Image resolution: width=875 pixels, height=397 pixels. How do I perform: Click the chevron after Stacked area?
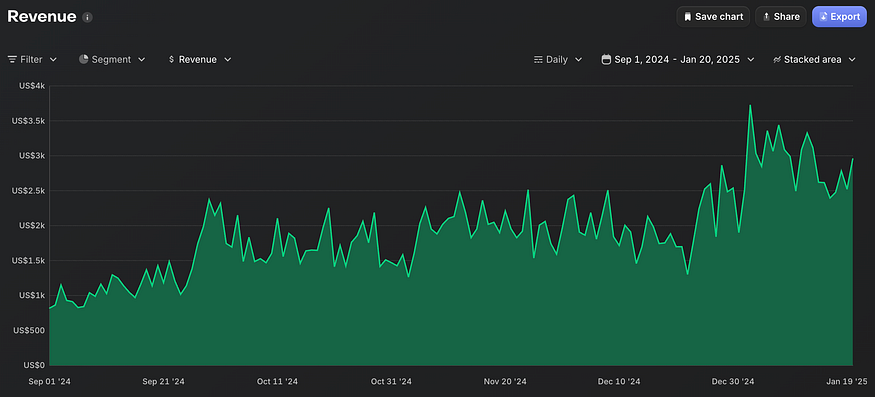coord(852,59)
